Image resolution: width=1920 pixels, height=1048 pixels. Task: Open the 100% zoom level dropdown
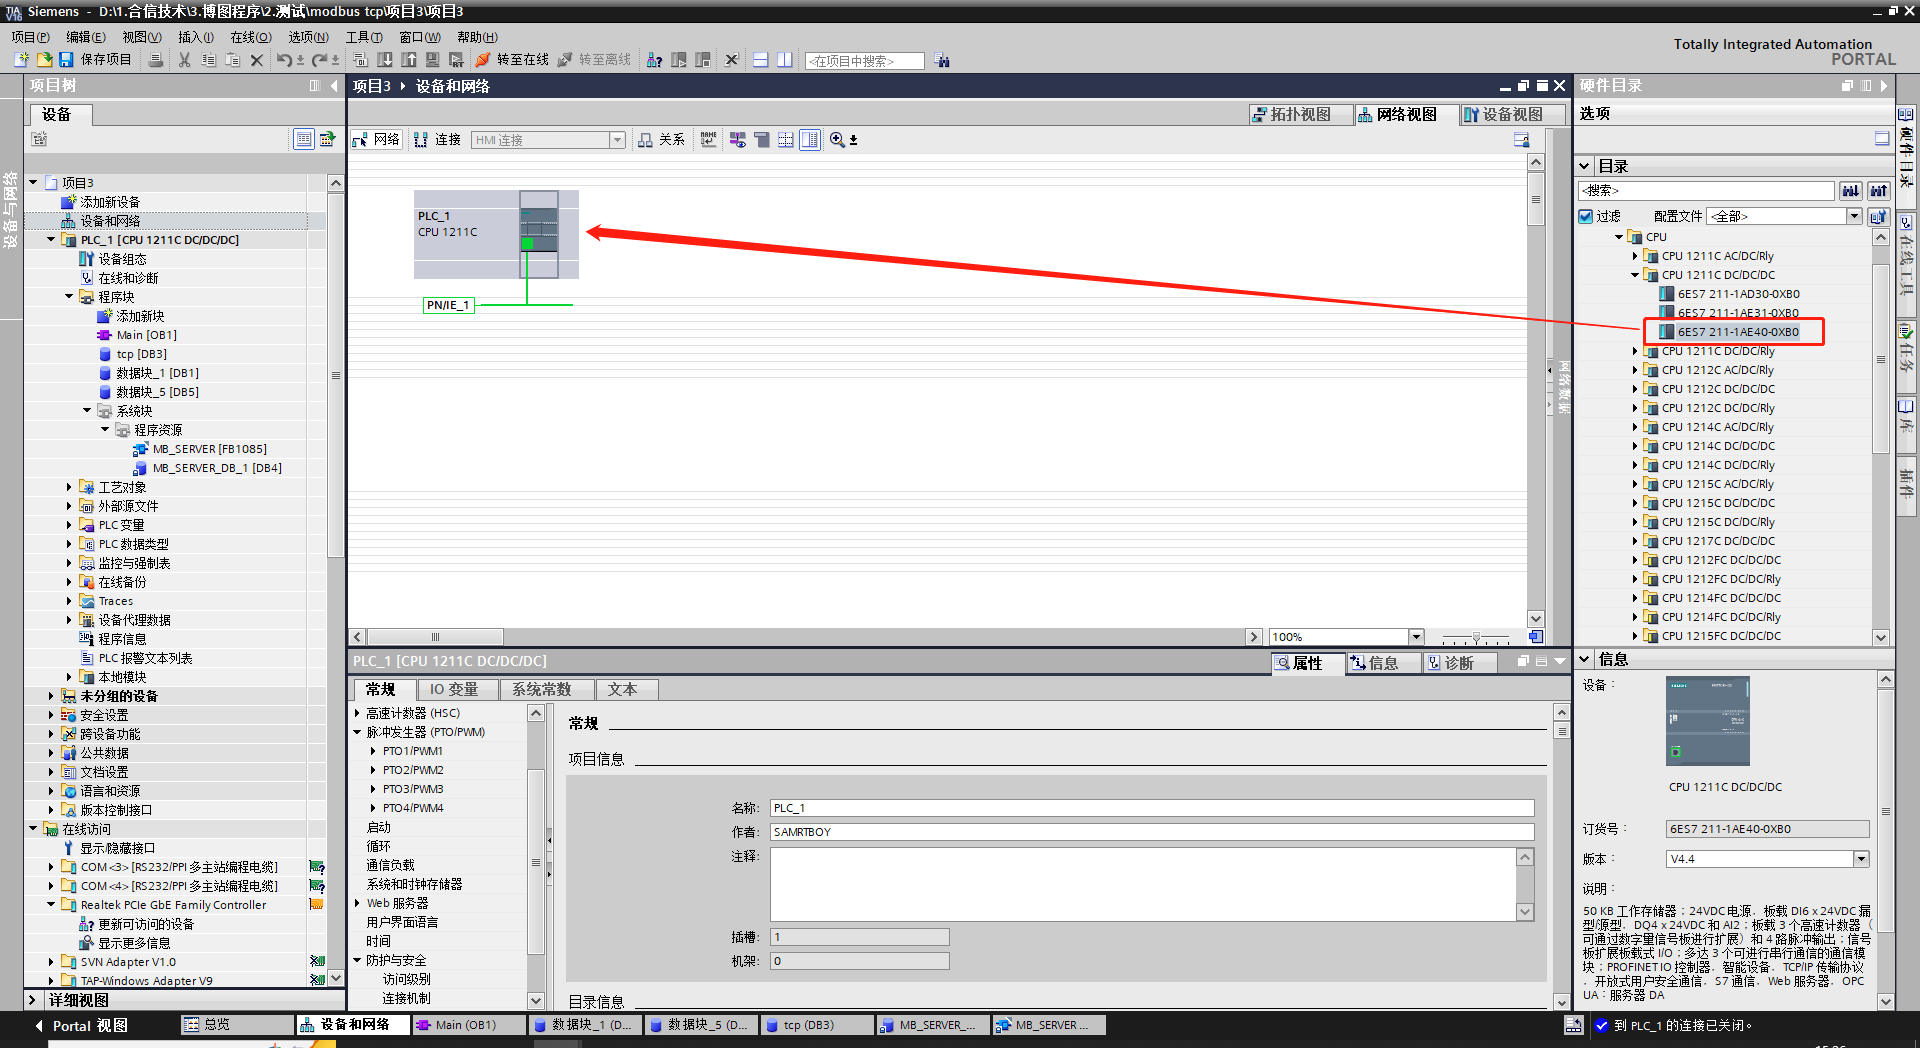pos(1415,637)
